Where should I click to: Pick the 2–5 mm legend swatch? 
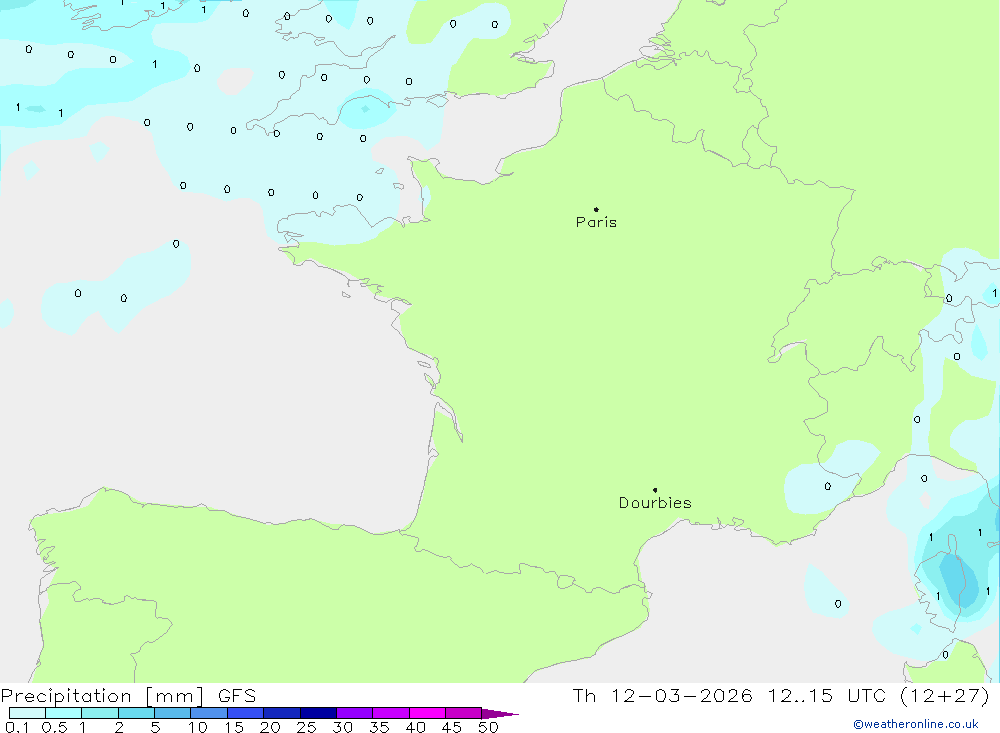[x=136, y=713]
